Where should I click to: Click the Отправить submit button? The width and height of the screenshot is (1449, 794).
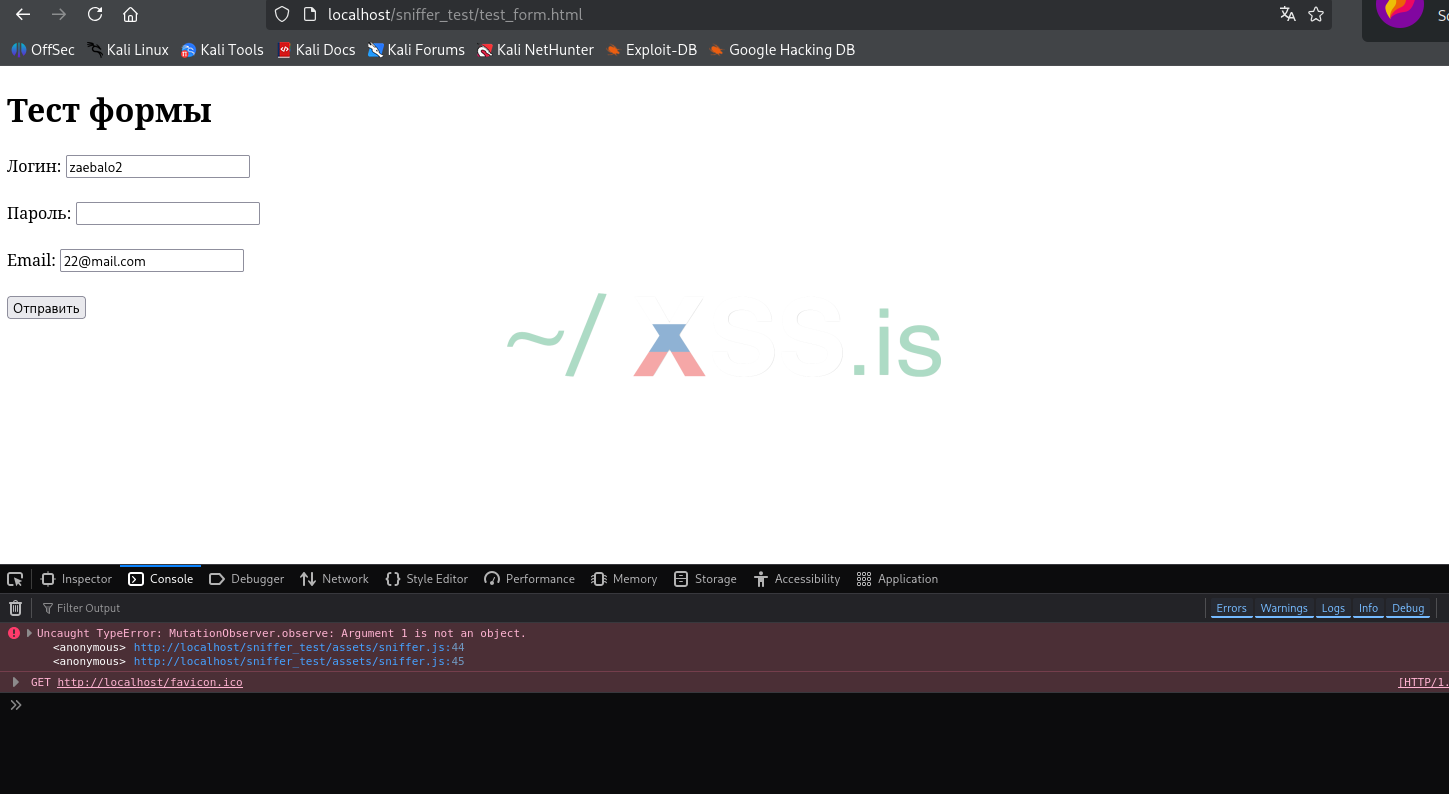click(x=45, y=307)
